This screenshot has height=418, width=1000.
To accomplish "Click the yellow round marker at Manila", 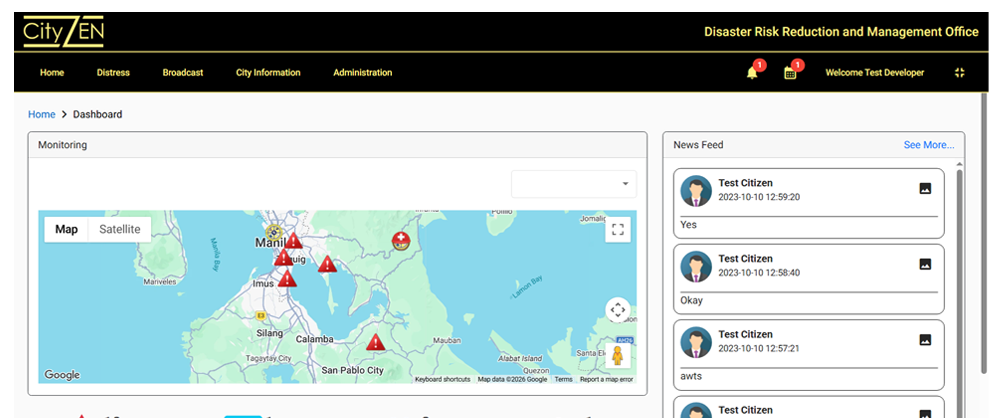I will pyautogui.click(x=274, y=232).
